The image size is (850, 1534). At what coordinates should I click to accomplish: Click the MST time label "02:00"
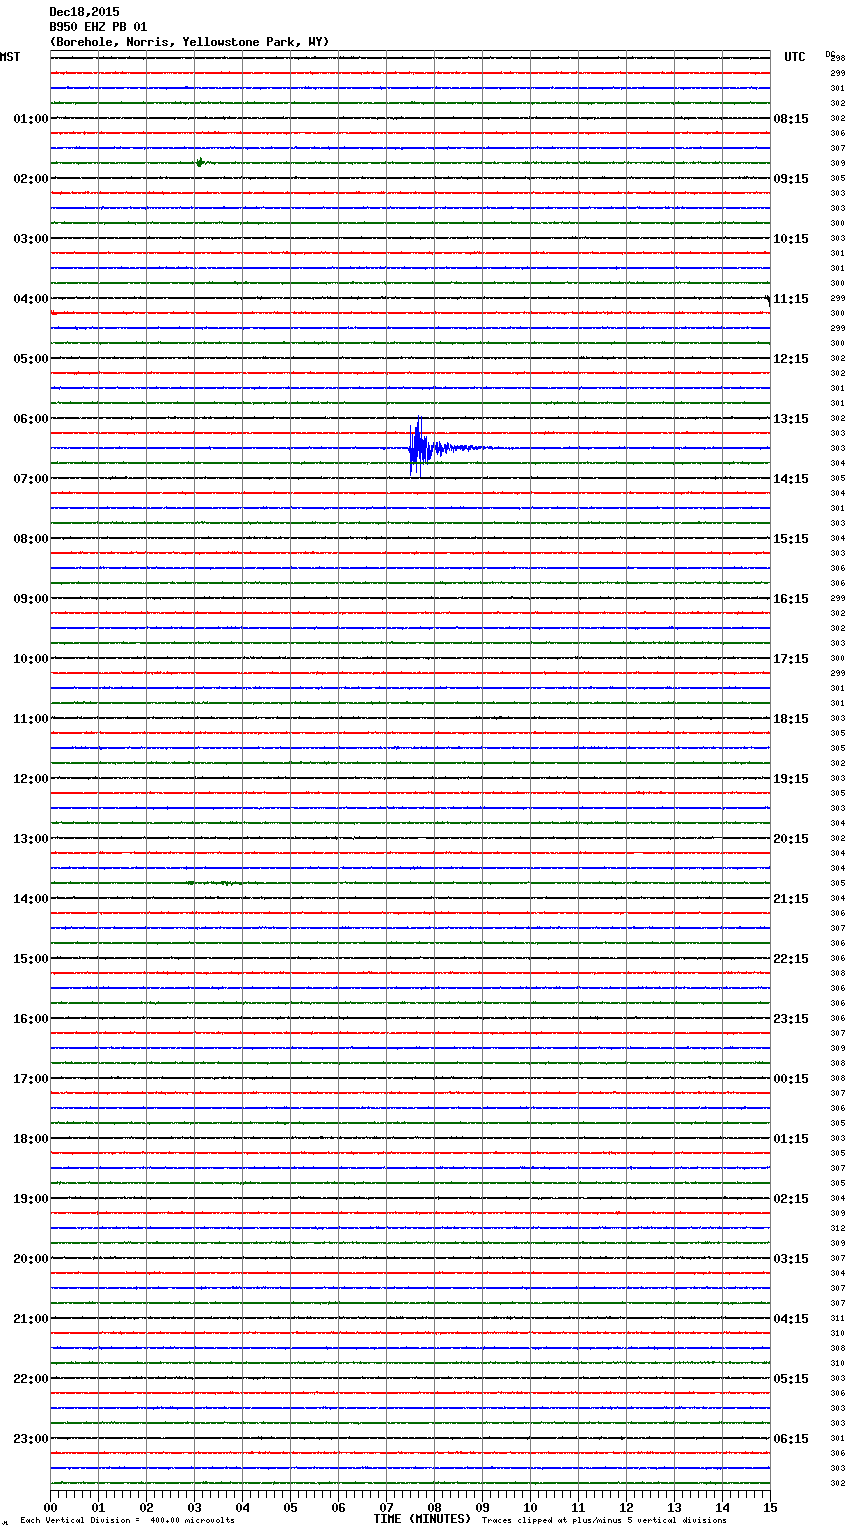[x=31, y=179]
